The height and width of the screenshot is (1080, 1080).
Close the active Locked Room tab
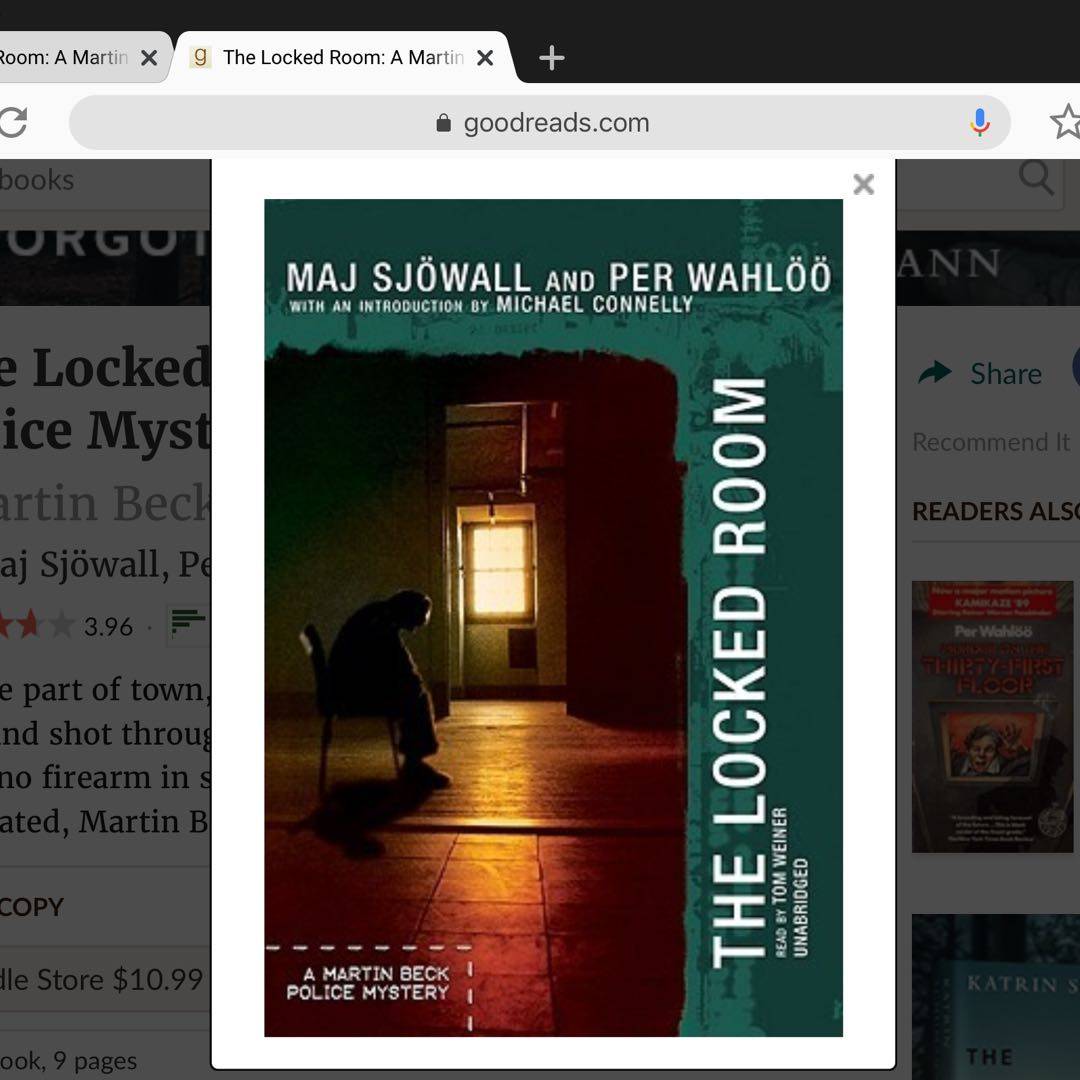coord(485,58)
